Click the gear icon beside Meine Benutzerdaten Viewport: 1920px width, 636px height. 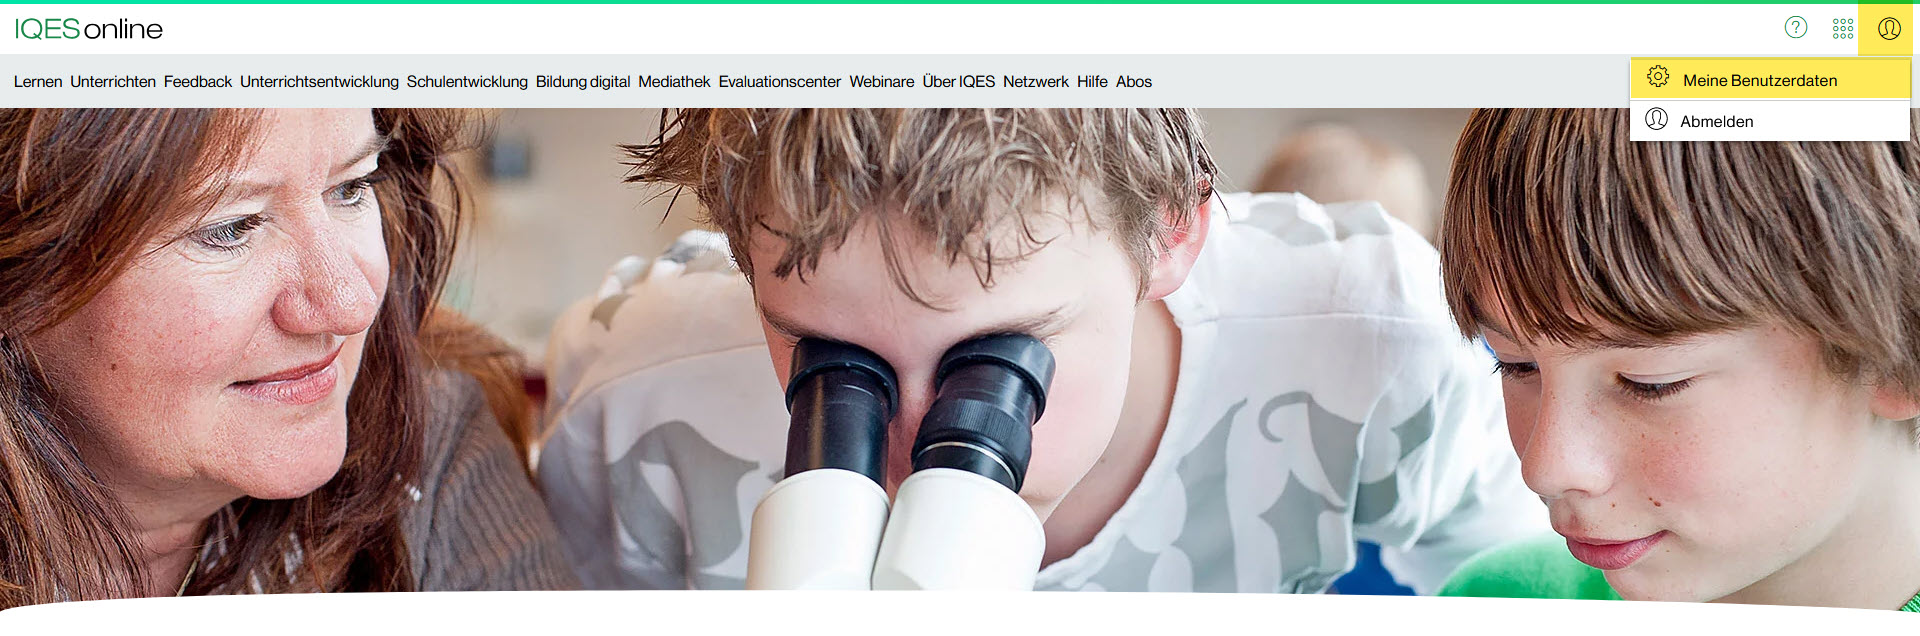coord(1658,77)
